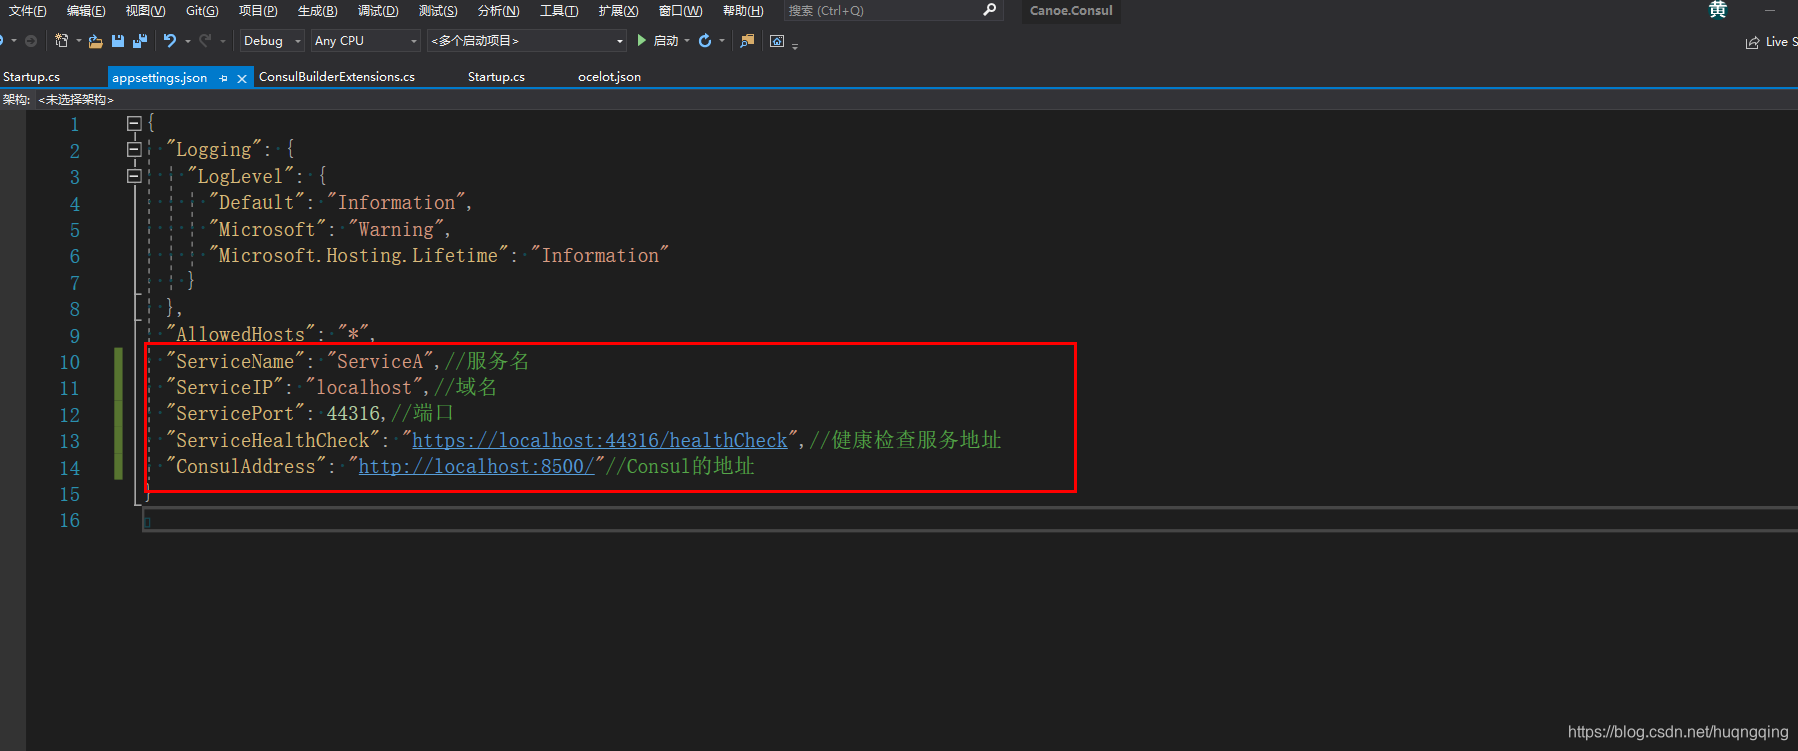Viewport: 1798px width, 751px height.
Task: Click the 44316 port value
Action: (x=354, y=413)
